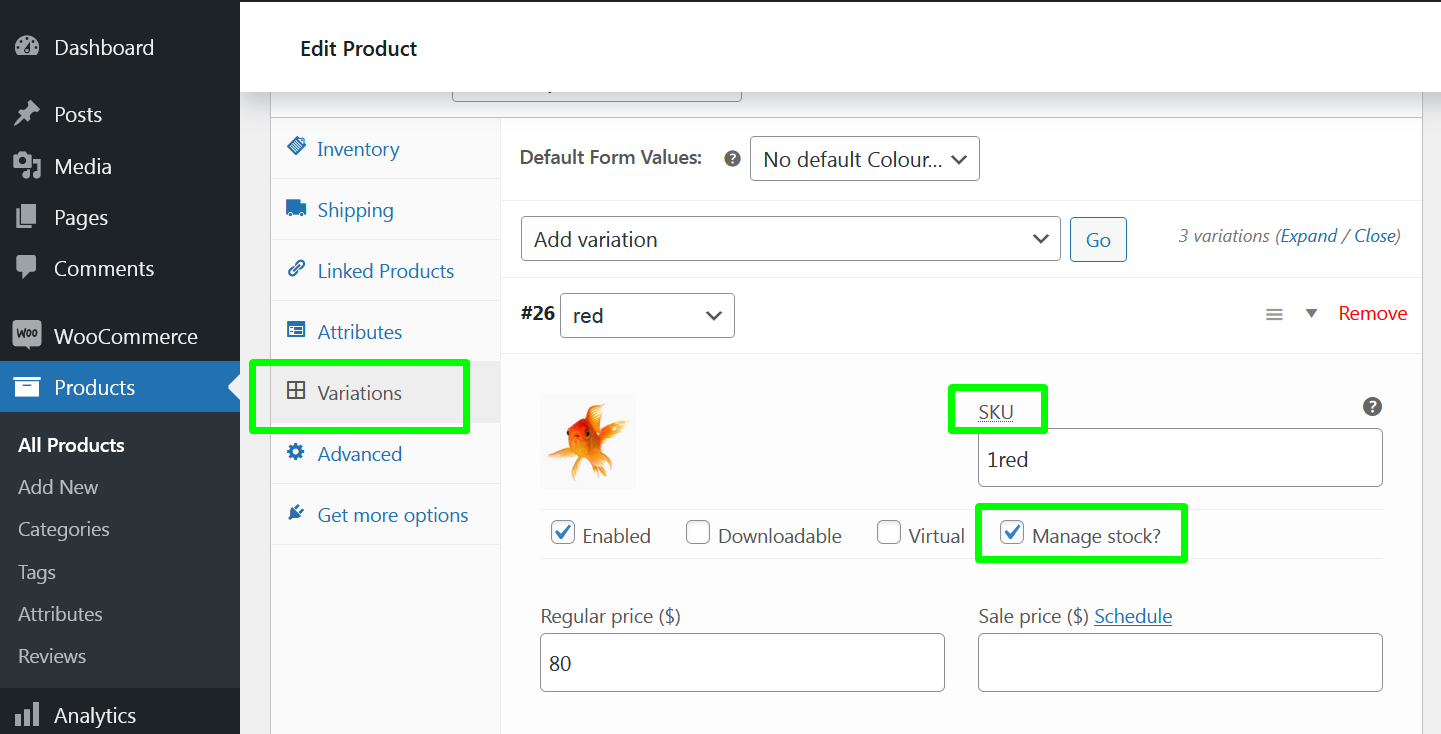
Task: Click the Inventory tag icon
Action: pyautogui.click(x=296, y=147)
